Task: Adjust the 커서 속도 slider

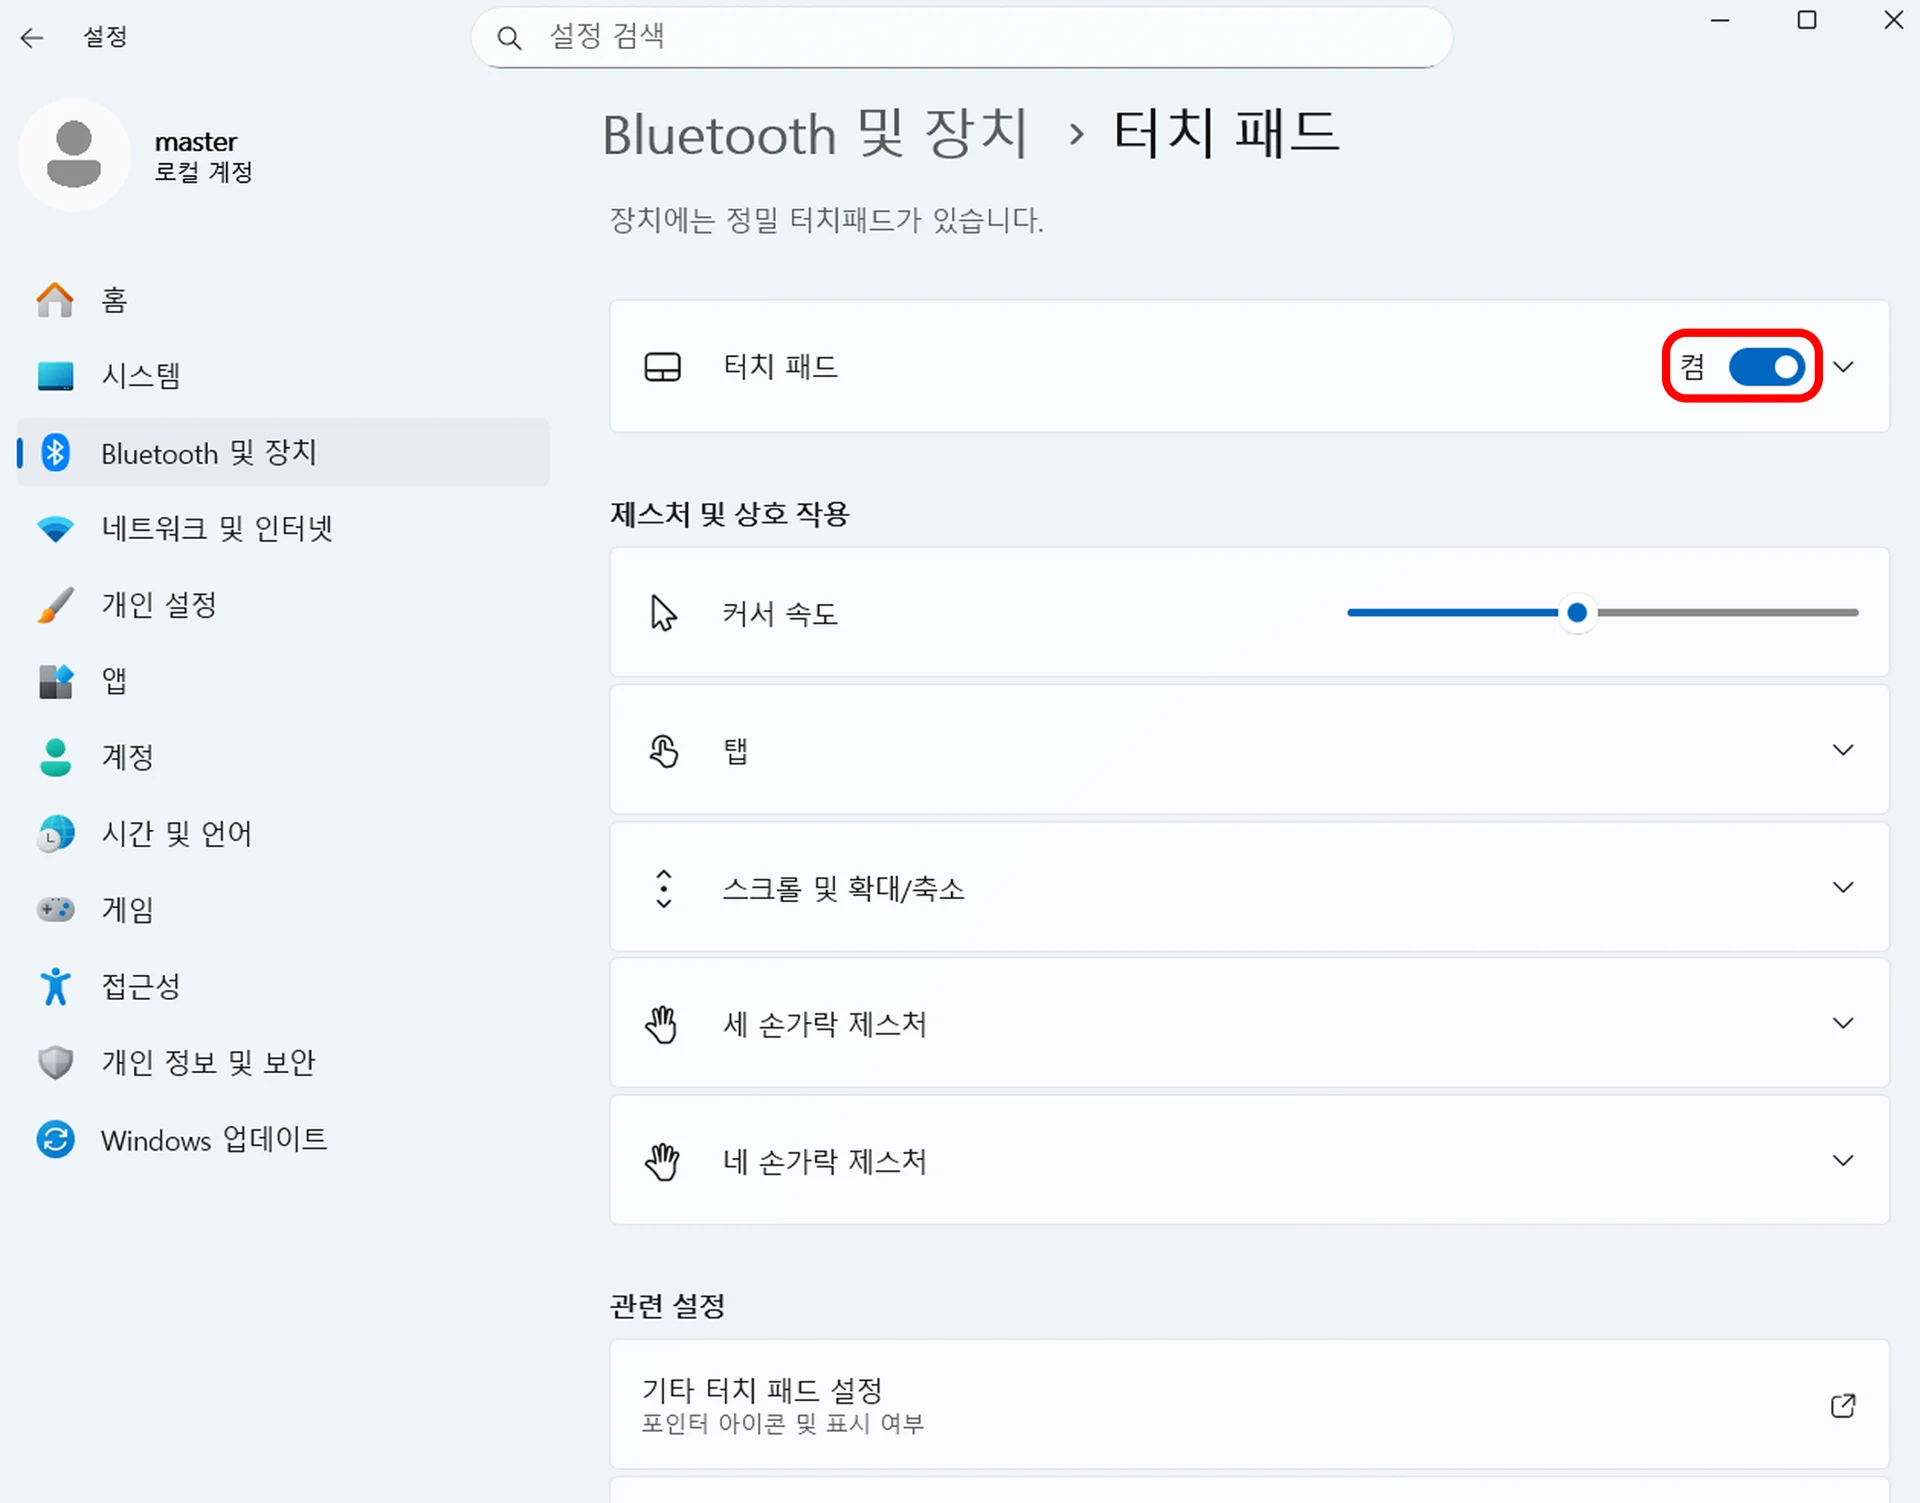Action: [x=1578, y=613]
